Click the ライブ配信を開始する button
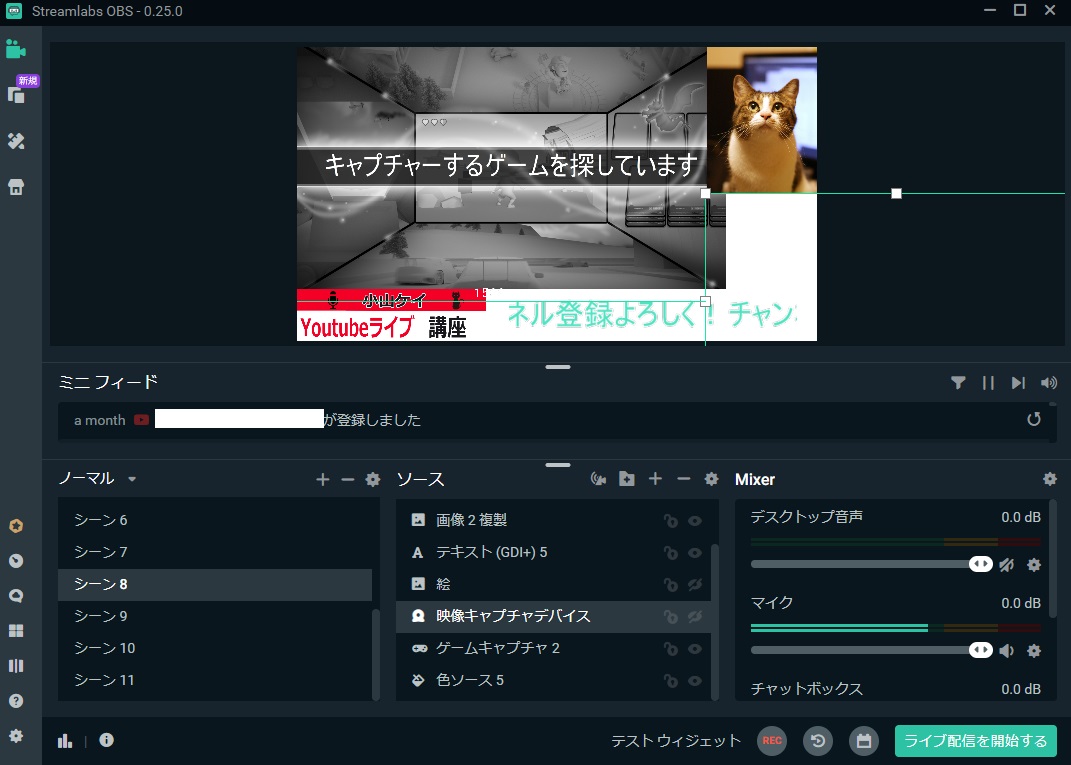 click(x=975, y=741)
